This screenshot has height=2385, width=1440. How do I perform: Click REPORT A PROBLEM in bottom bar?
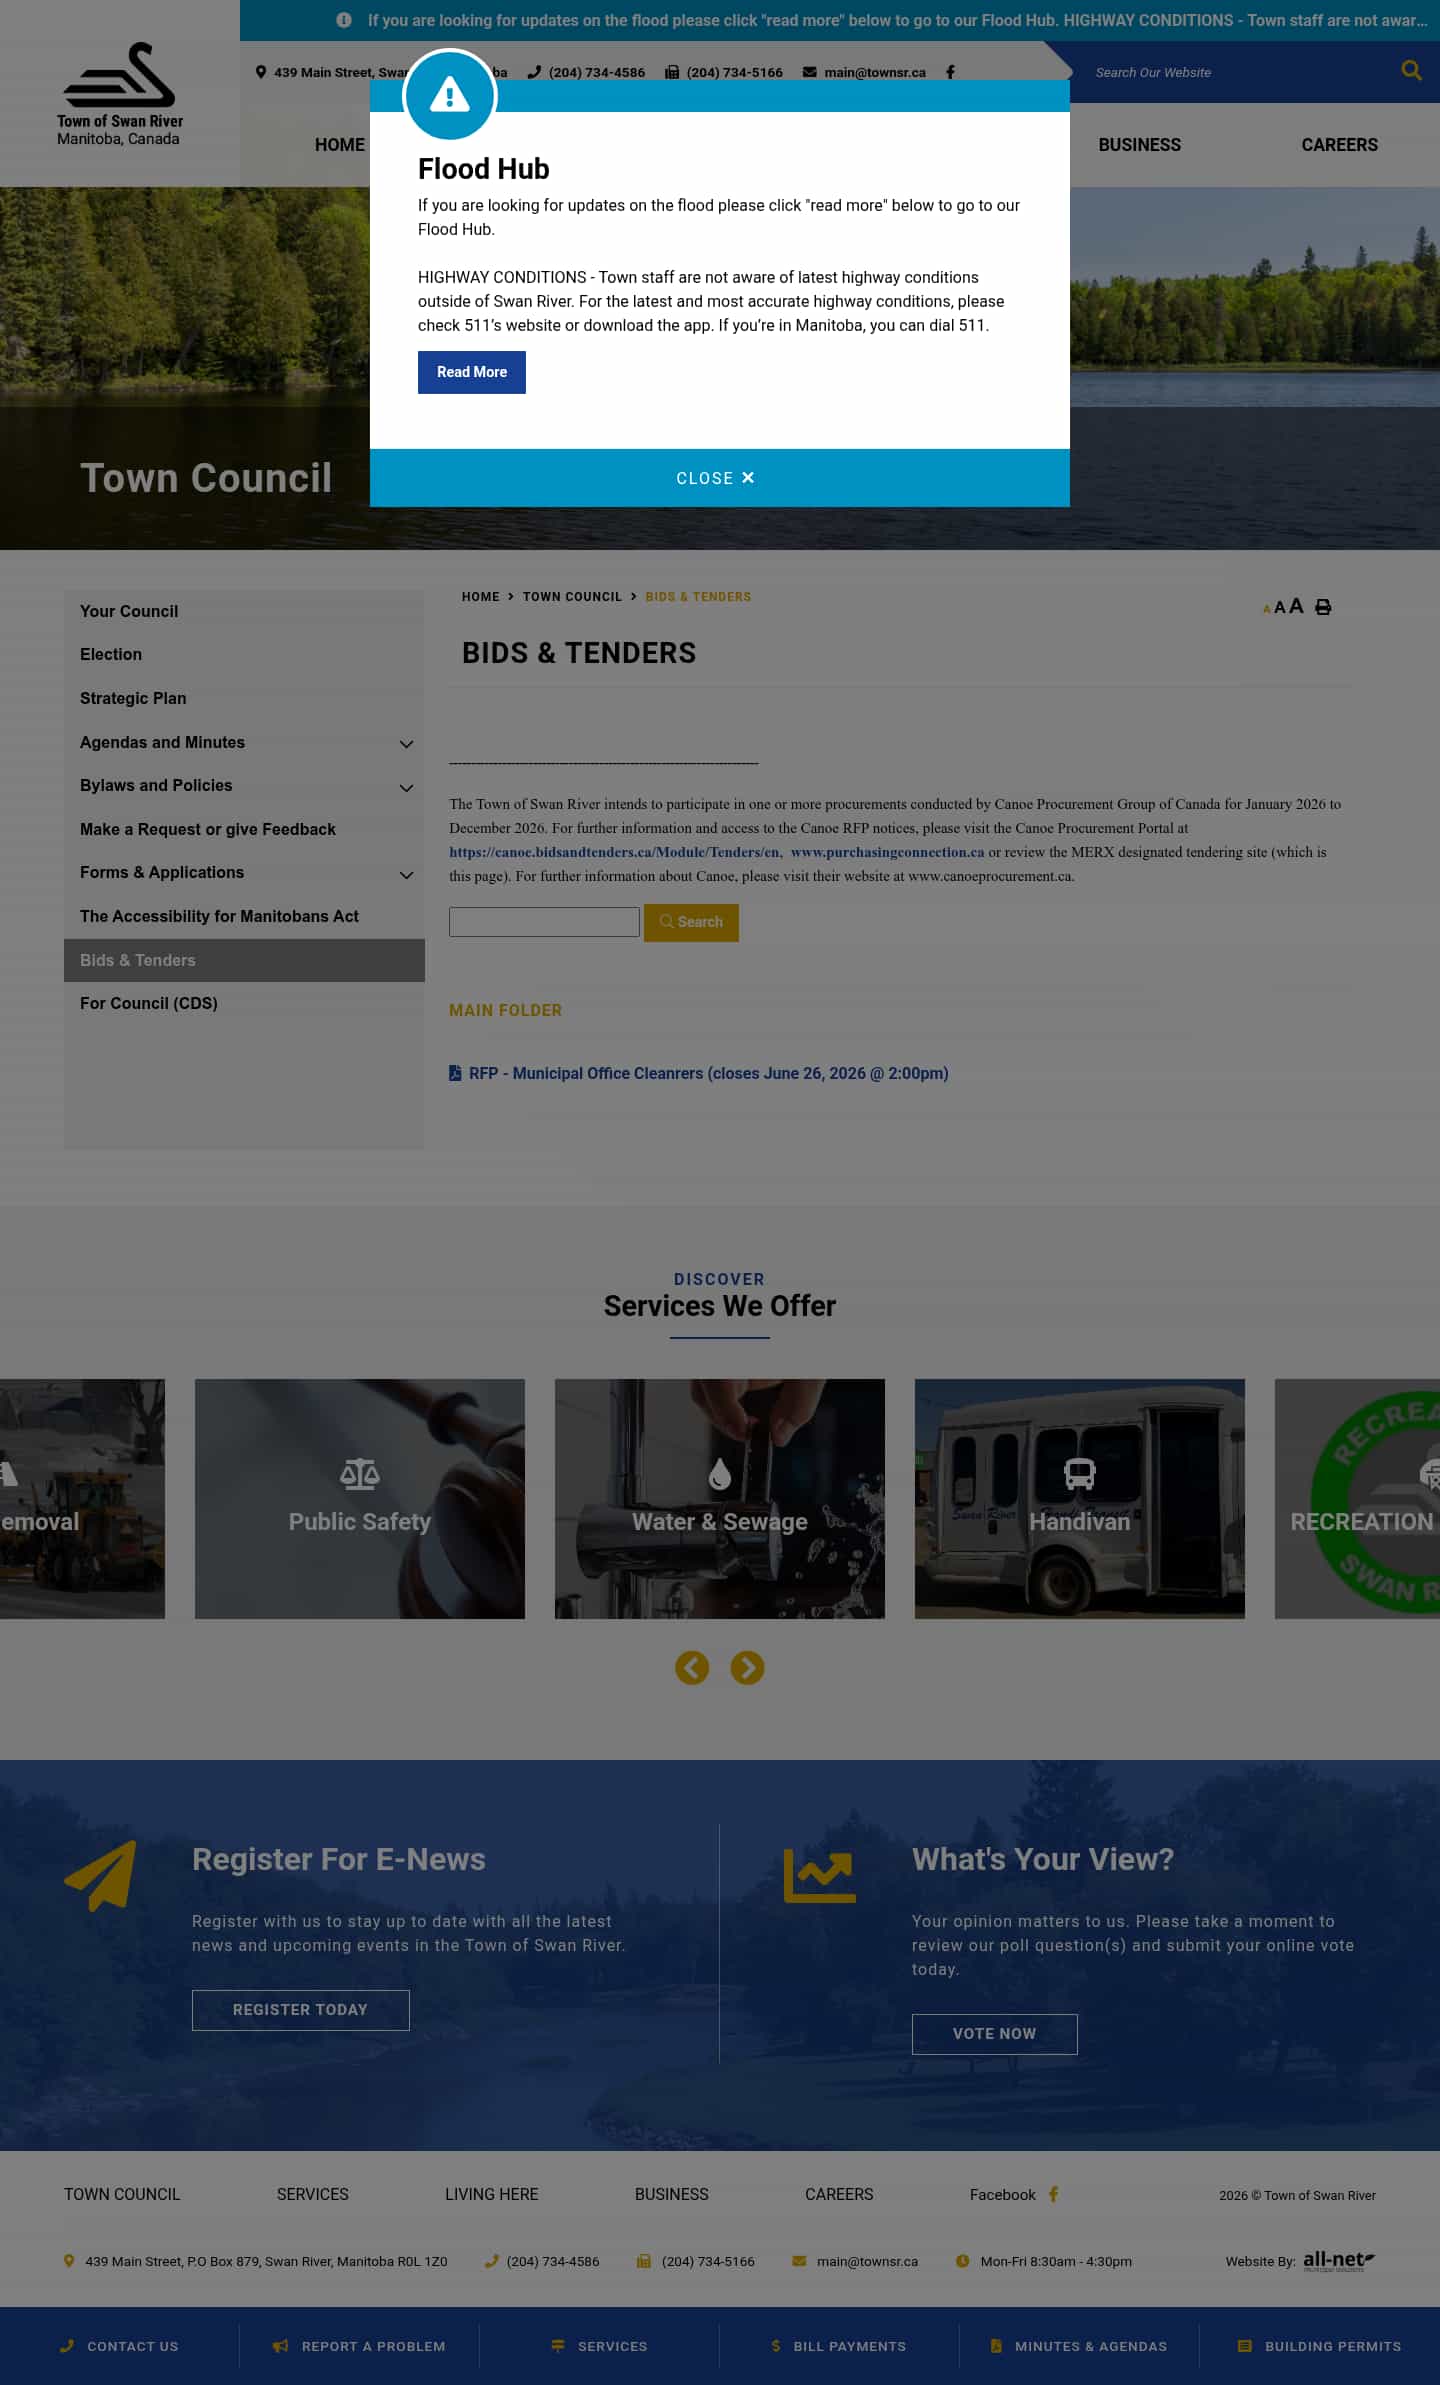[x=360, y=2346]
